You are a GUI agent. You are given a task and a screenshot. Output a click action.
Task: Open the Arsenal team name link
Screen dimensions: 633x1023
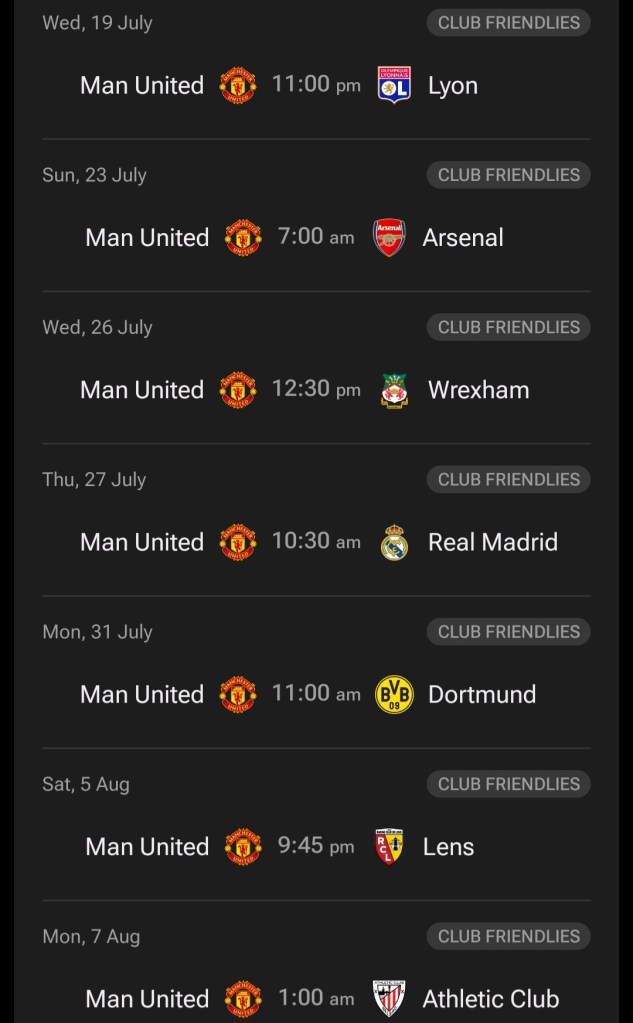coord(463,238)
